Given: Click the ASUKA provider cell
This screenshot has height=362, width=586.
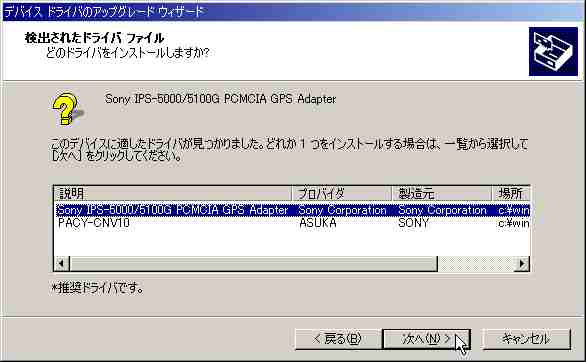Looking at the screenshot, I should click(318, 223).
